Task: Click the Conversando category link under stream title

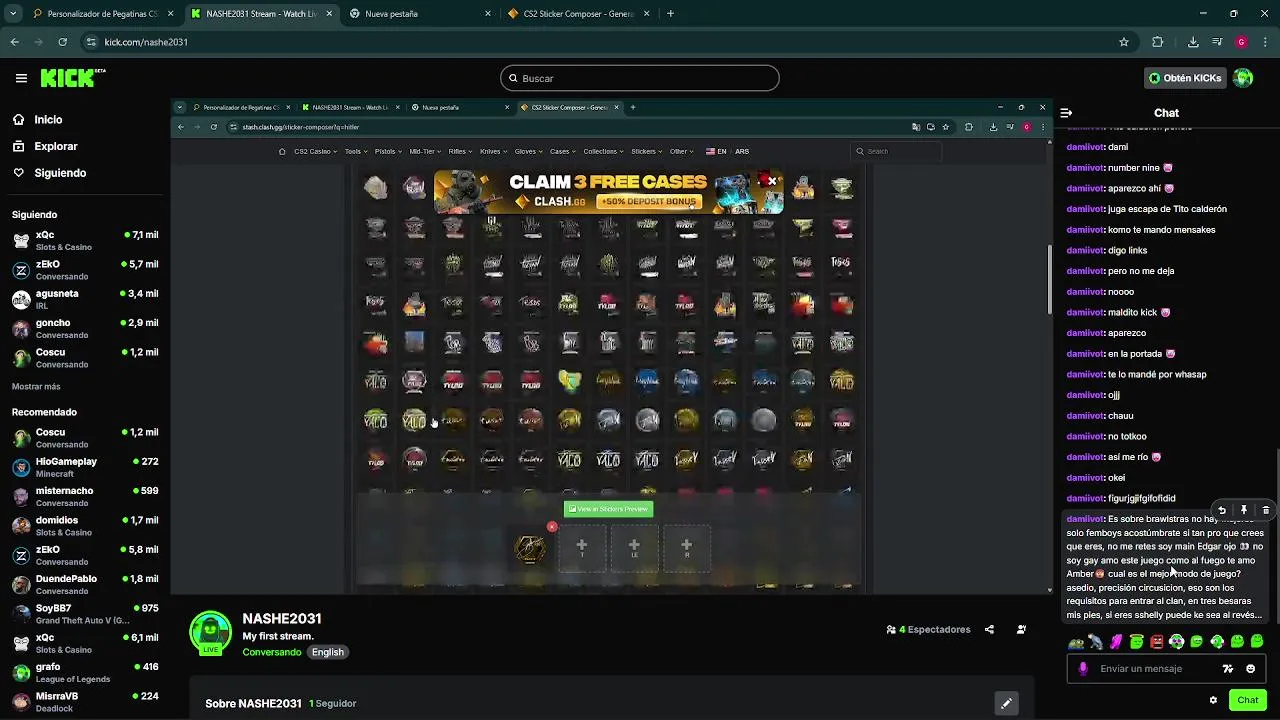Action: tap(271, 652)
